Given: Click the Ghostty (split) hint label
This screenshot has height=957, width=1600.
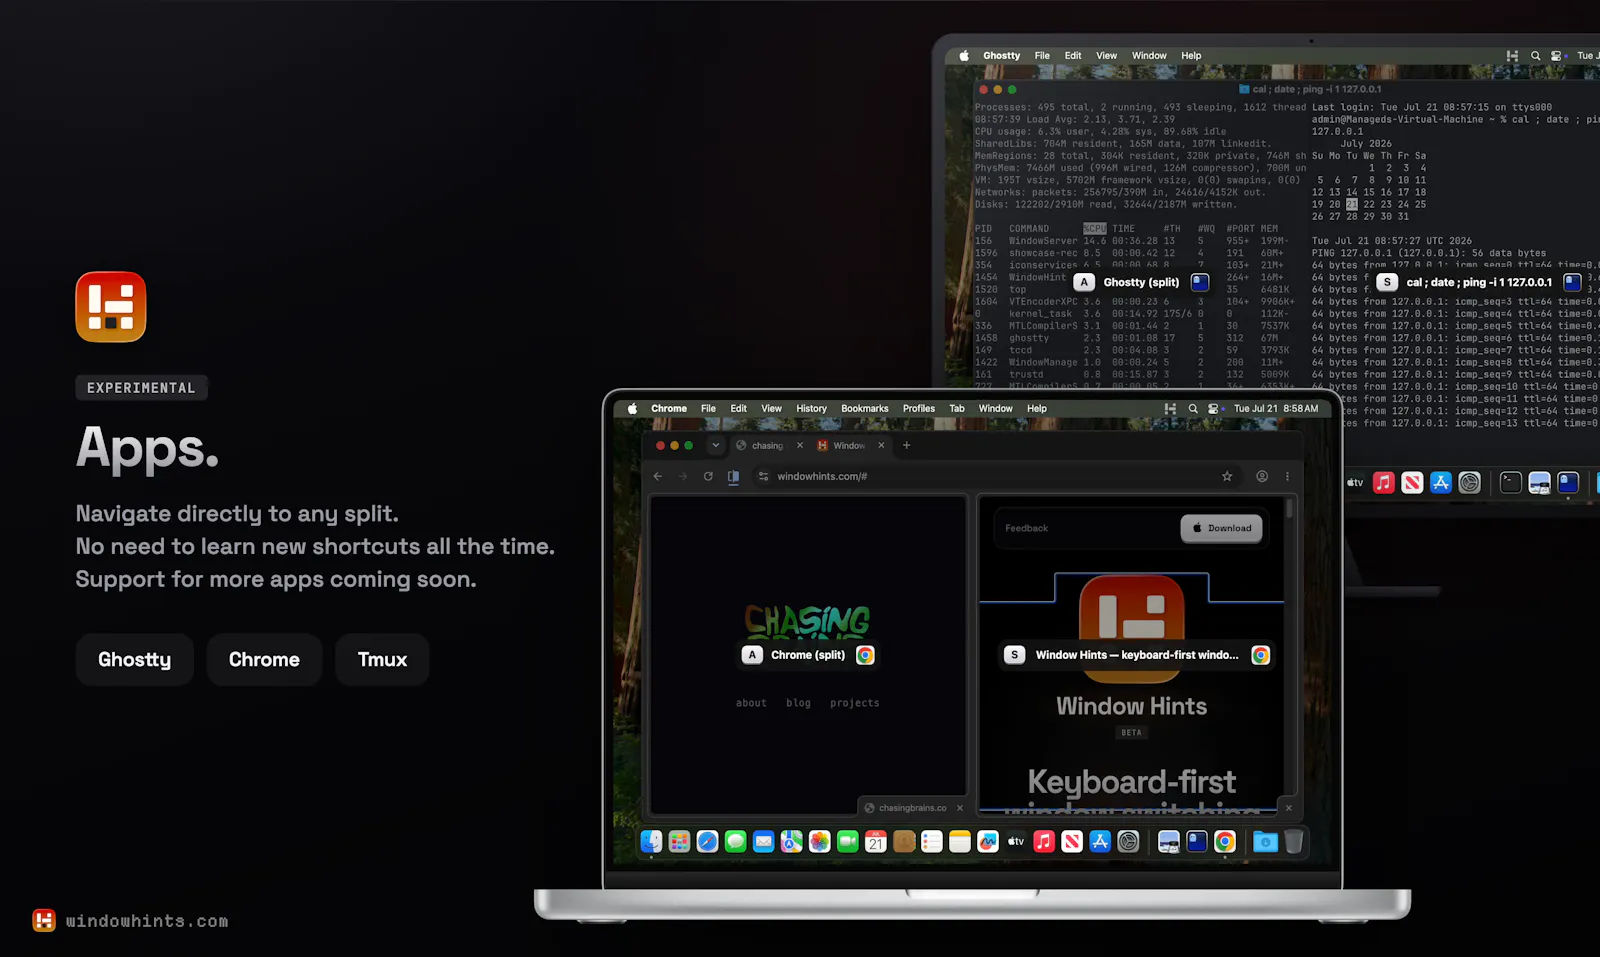Looking at the screenshot, I should point(1141,282).
